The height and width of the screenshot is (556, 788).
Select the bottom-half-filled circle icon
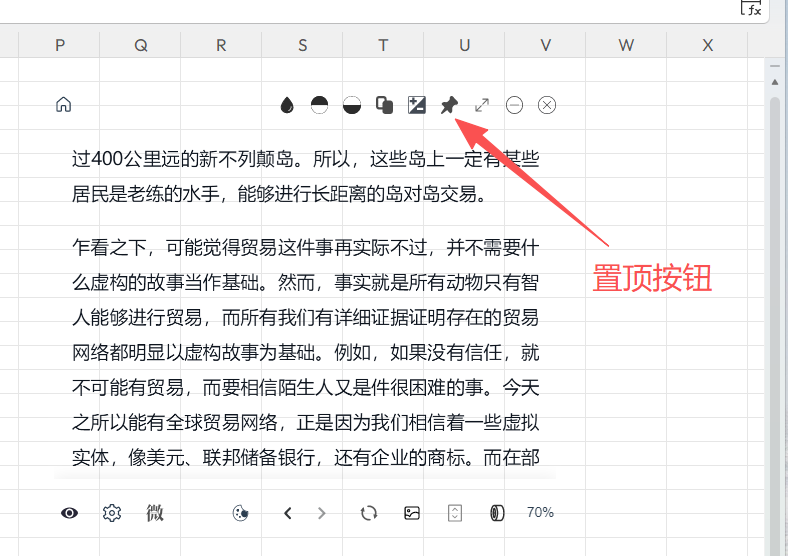(352, 105)
